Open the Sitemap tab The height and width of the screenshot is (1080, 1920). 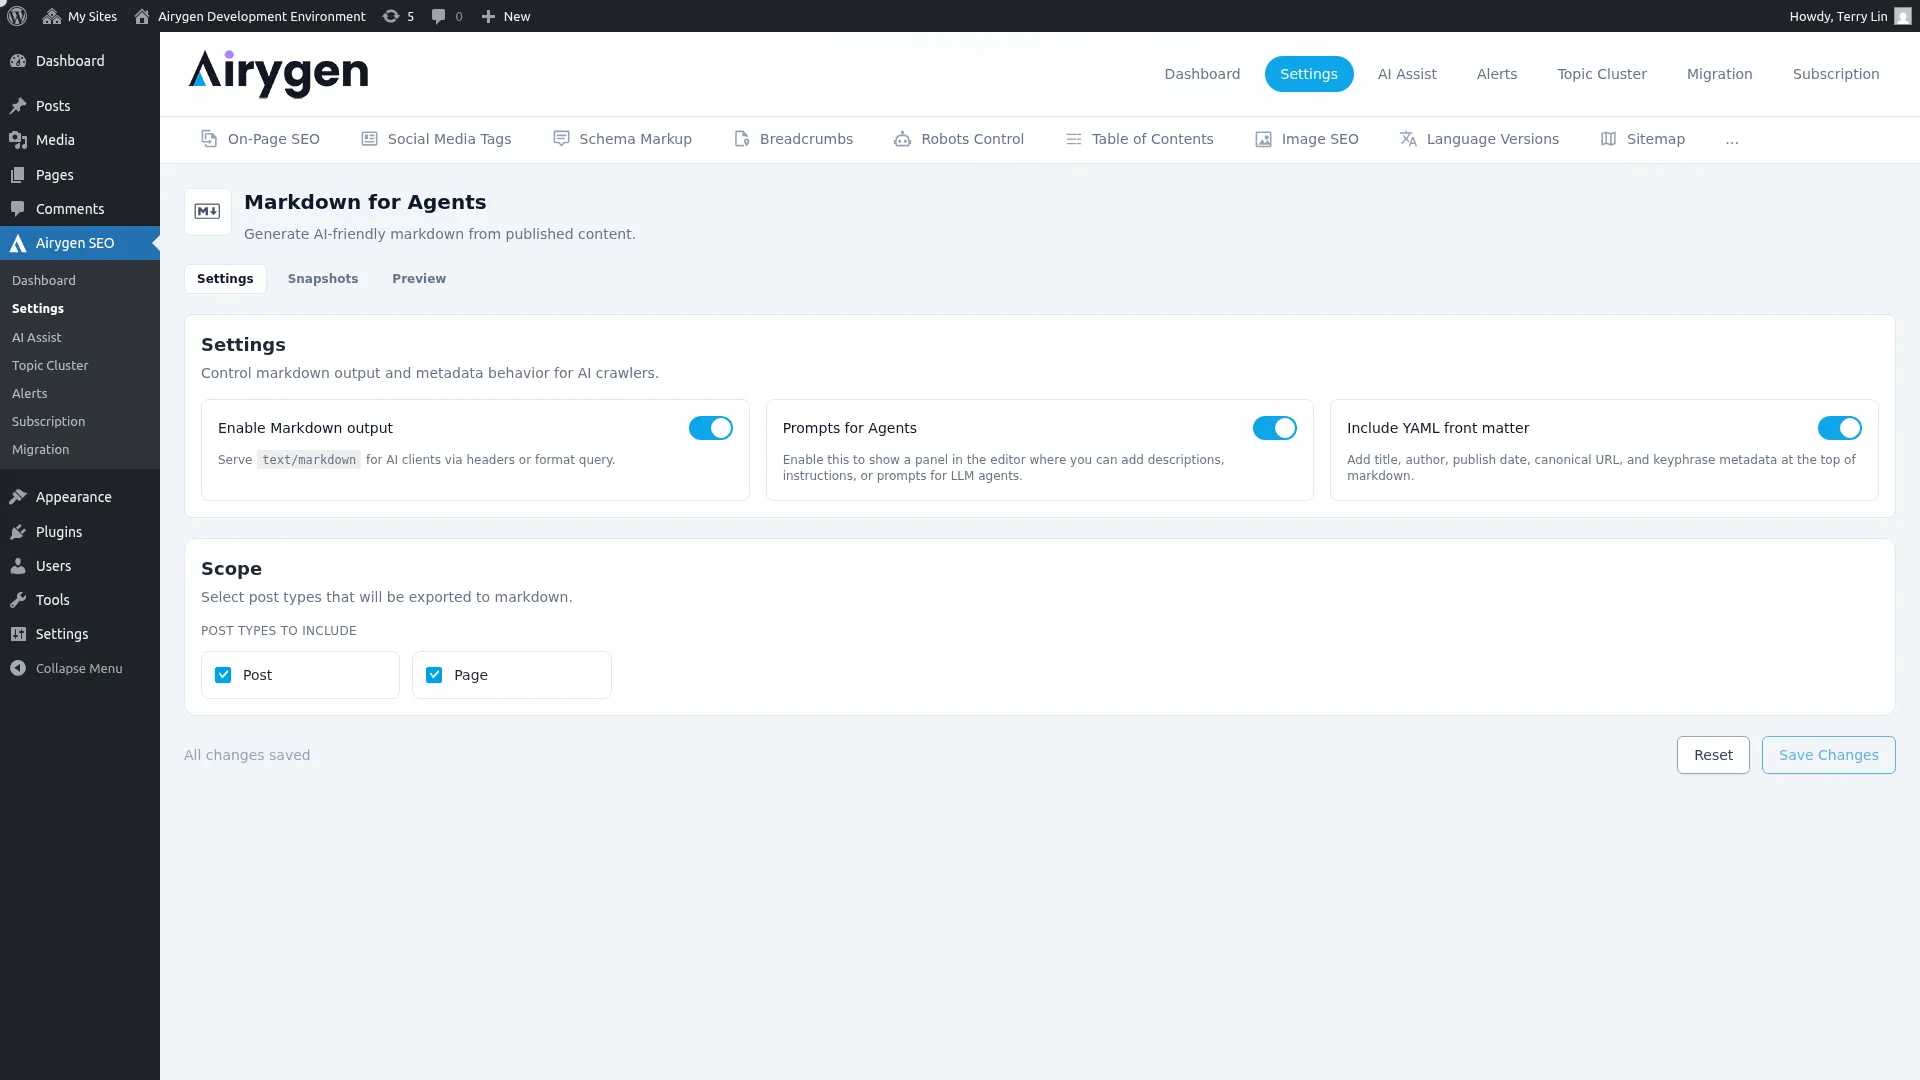click(x=1643, y=139)
